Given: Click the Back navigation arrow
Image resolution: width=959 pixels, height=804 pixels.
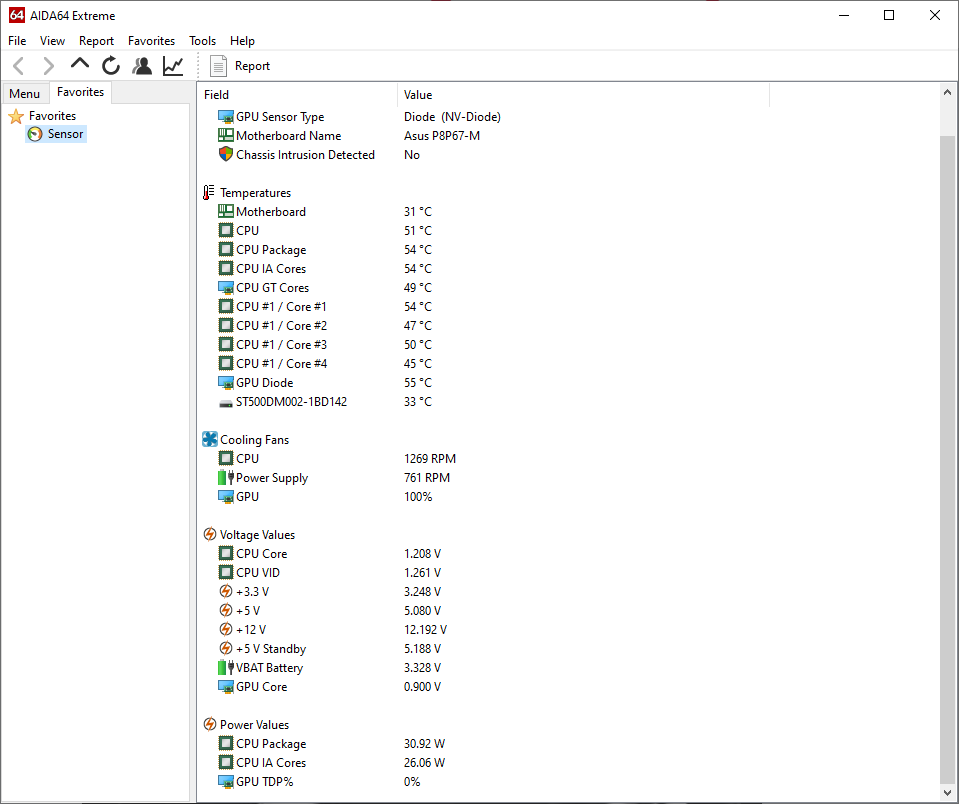Looking at the screenshot, I should pos(19,66).
